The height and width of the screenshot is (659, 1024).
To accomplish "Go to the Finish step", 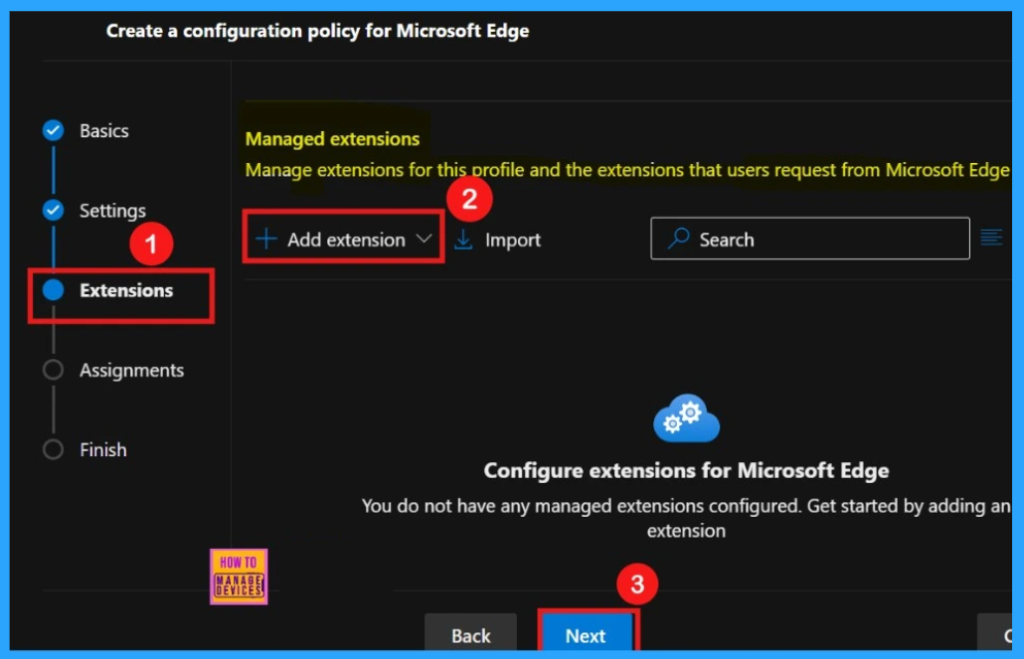I will click(103, 450).
